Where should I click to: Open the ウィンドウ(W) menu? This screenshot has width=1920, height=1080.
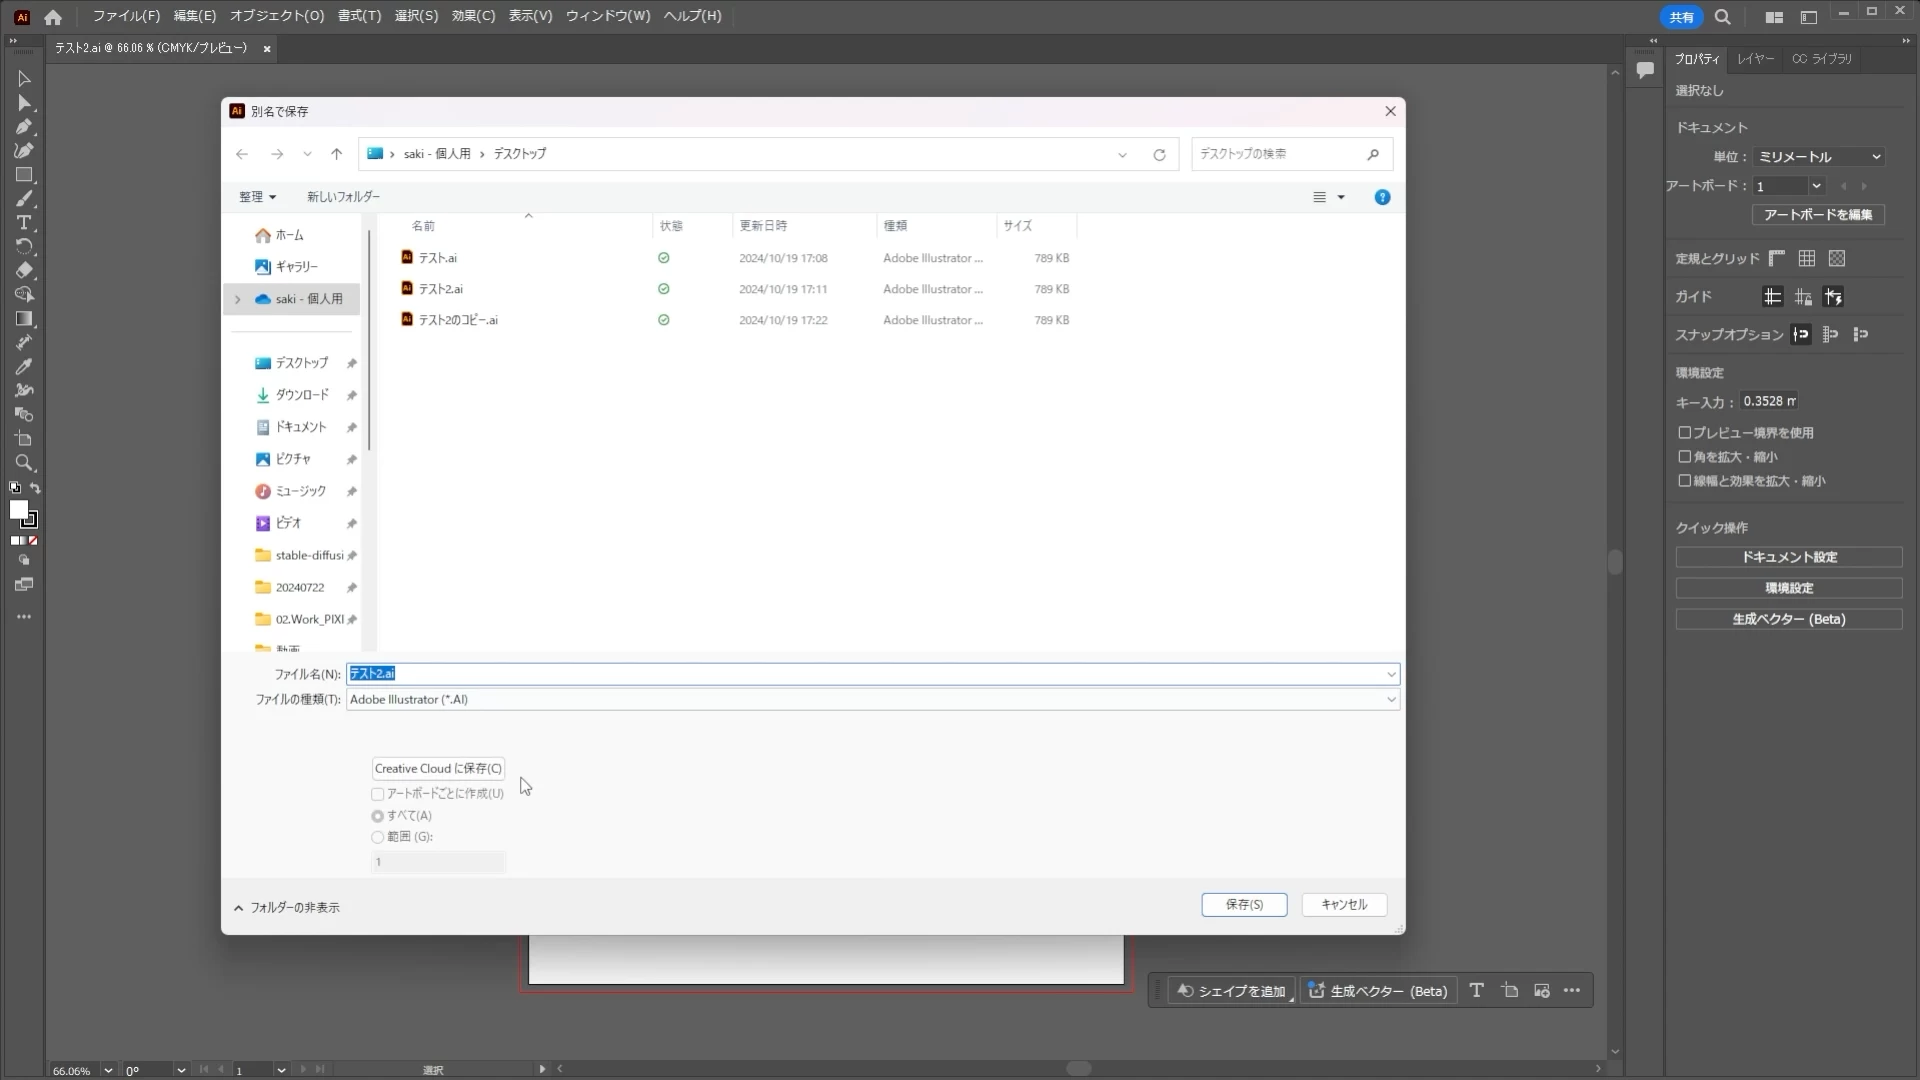pos(607,16)
